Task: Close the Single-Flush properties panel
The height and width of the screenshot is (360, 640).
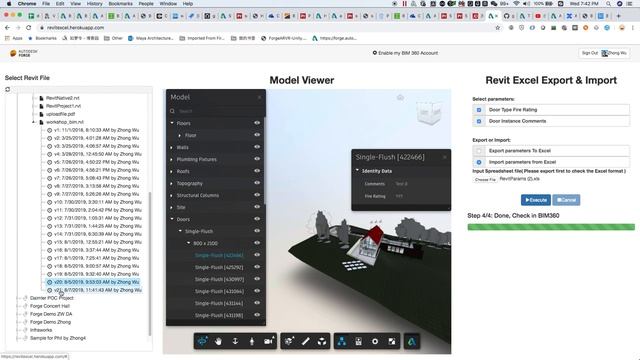Action: [444, 157]
